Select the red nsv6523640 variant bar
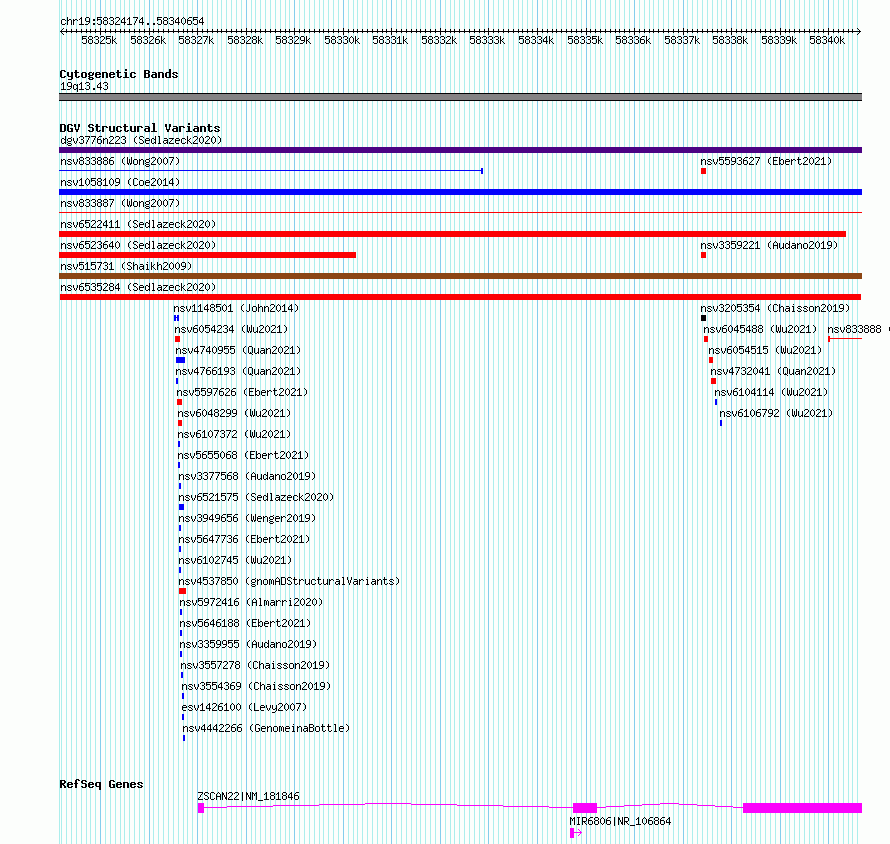This screenshot has width=890, height=844. point(207,255)
